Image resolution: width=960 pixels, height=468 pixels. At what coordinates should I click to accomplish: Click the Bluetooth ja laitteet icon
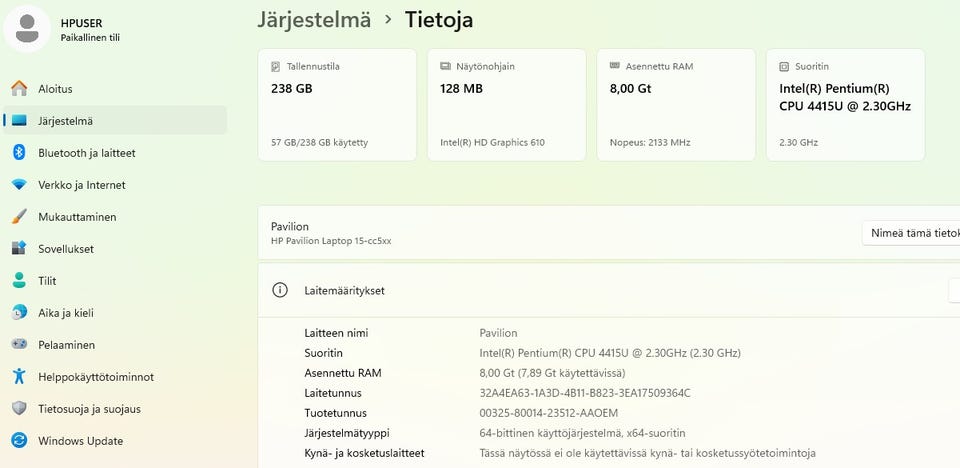click(19, 153)
